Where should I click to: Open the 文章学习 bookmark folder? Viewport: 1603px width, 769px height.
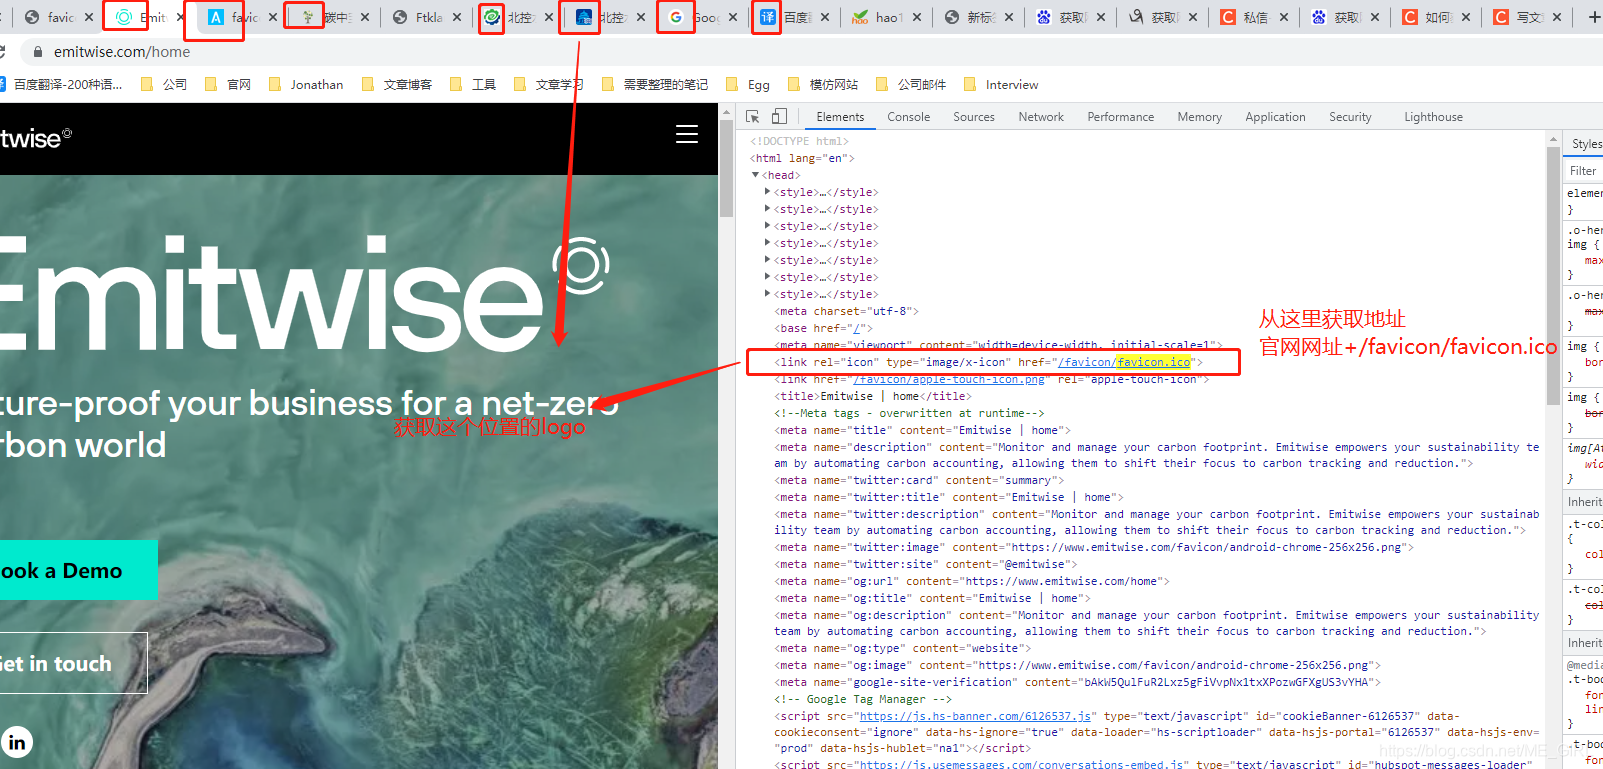click(549, 85)
